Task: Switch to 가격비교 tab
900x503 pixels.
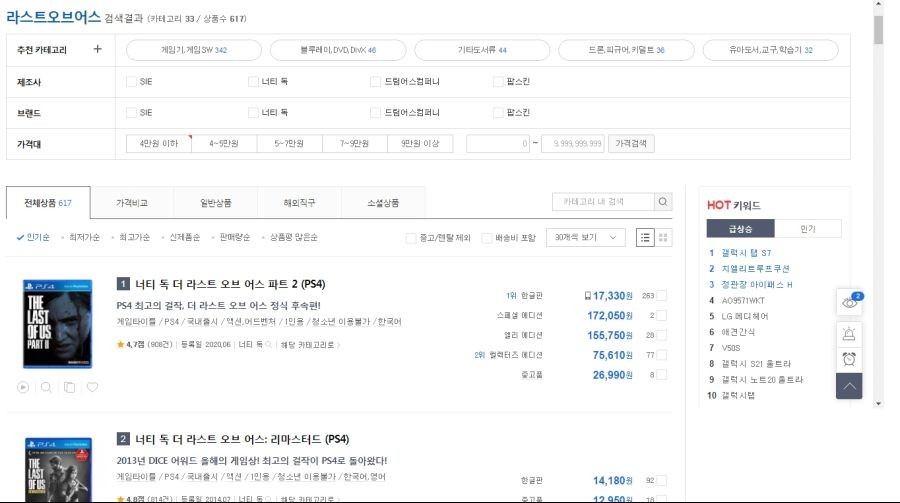Action: (x=132, y=203)
